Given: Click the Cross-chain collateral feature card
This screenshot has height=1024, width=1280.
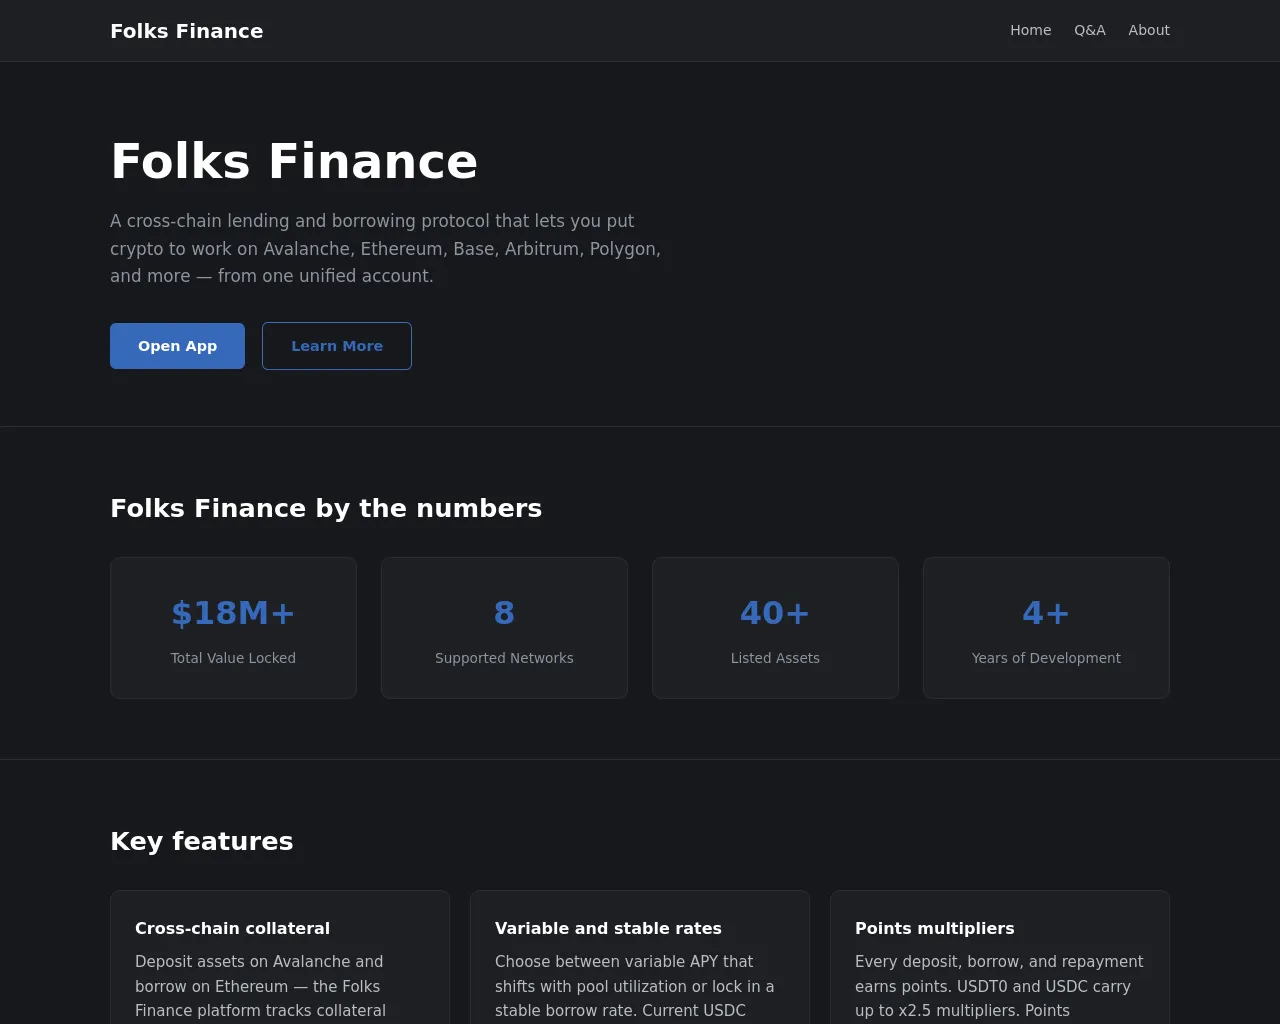Looking at the screenshot, I should tap(280, 957).
